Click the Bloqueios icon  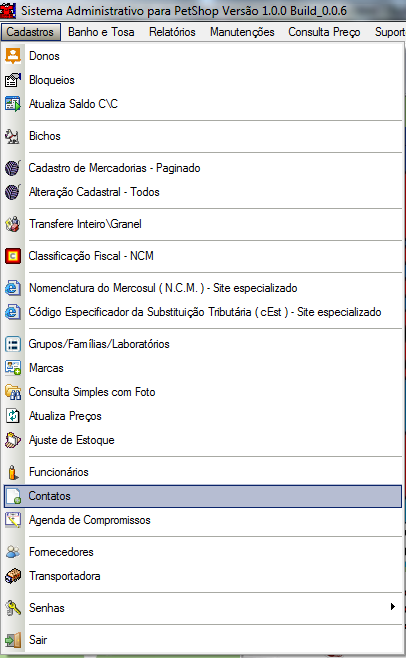coord(13,80)
